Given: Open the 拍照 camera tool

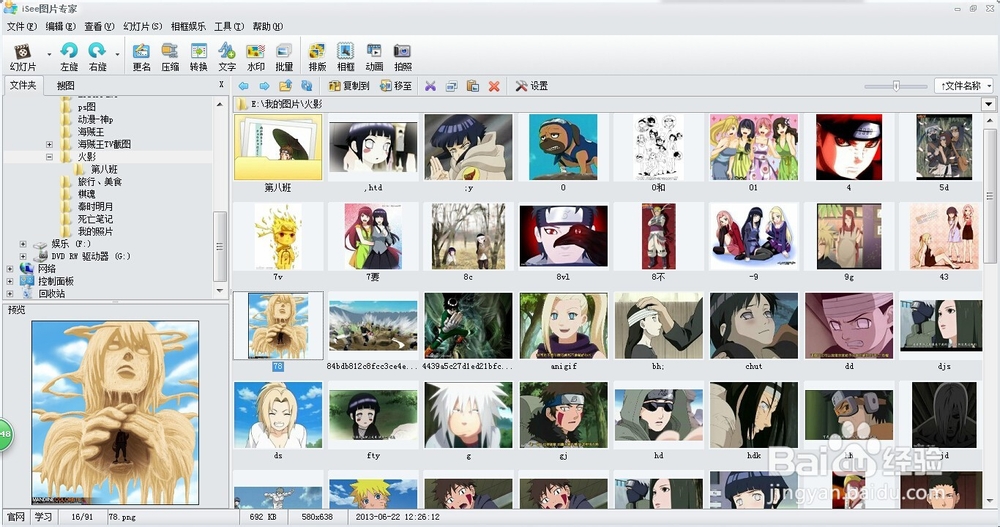Looking at the screenshot, I should point(402,56).
